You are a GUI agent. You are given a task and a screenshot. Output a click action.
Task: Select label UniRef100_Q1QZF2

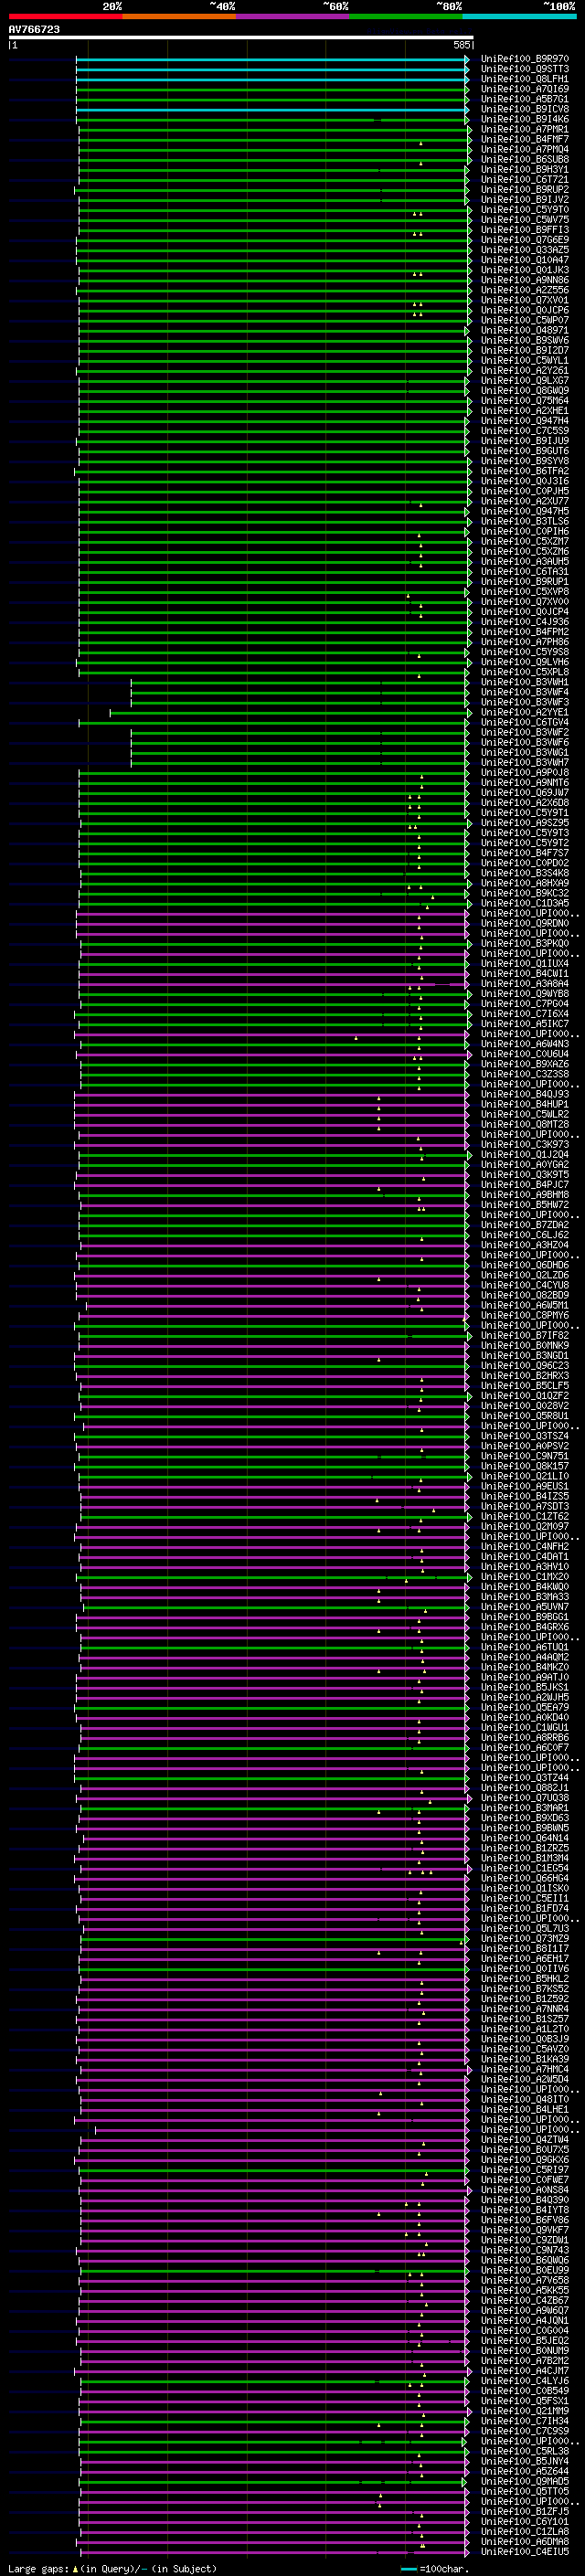pos(524,1396)
